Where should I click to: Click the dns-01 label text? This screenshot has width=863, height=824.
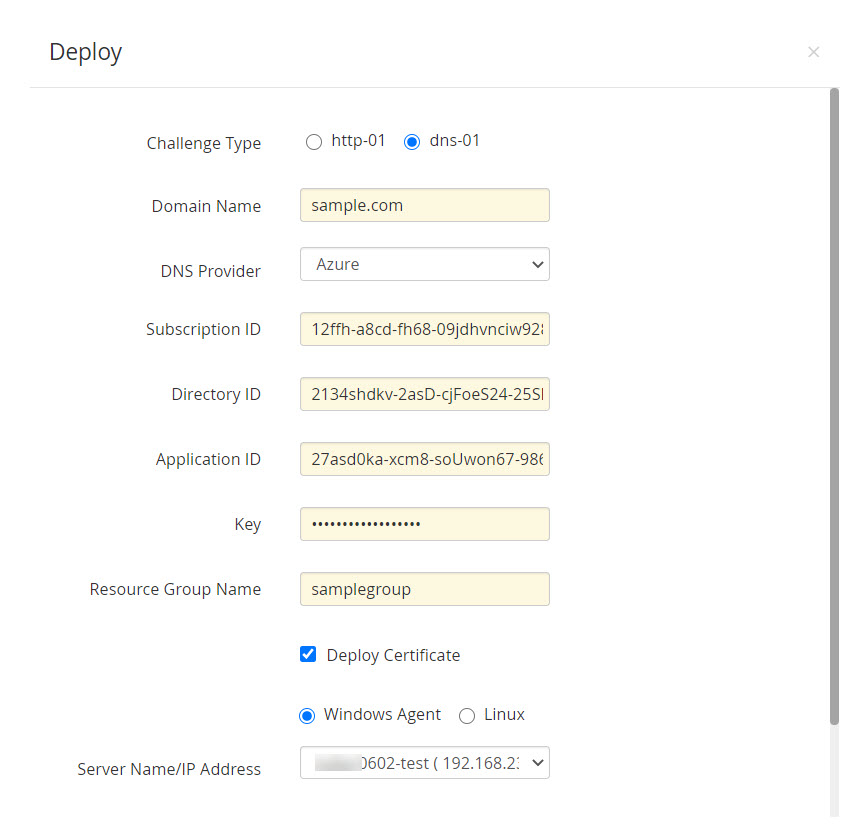(x=455, y=141)
